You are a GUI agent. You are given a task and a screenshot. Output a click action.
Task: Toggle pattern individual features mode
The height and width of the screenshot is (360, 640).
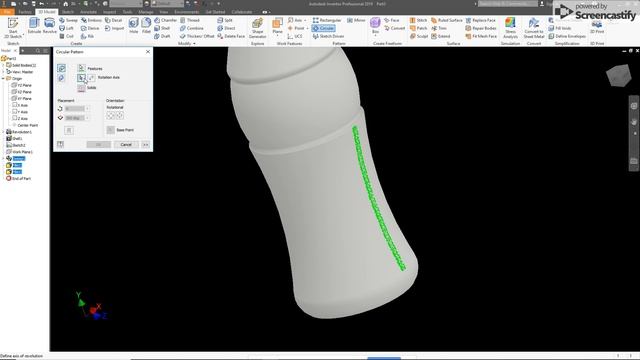click(x=61, y=68)
